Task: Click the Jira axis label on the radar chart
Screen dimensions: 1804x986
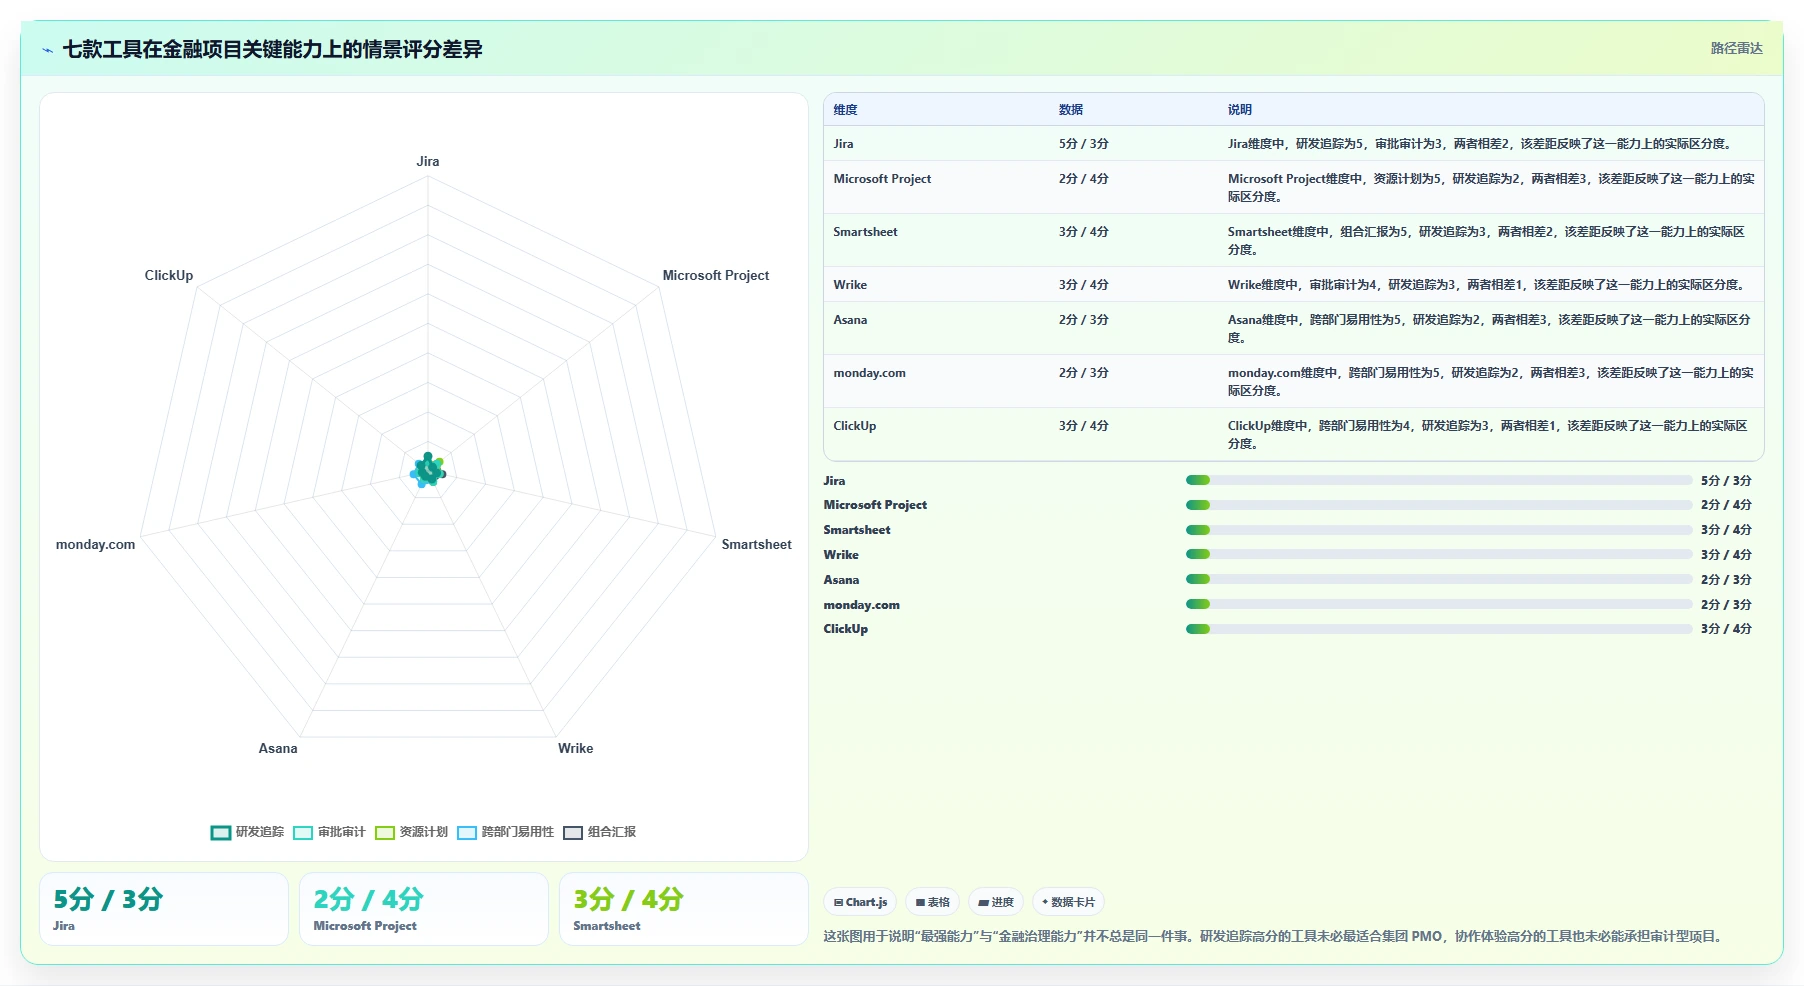Action: click(428, 161)
